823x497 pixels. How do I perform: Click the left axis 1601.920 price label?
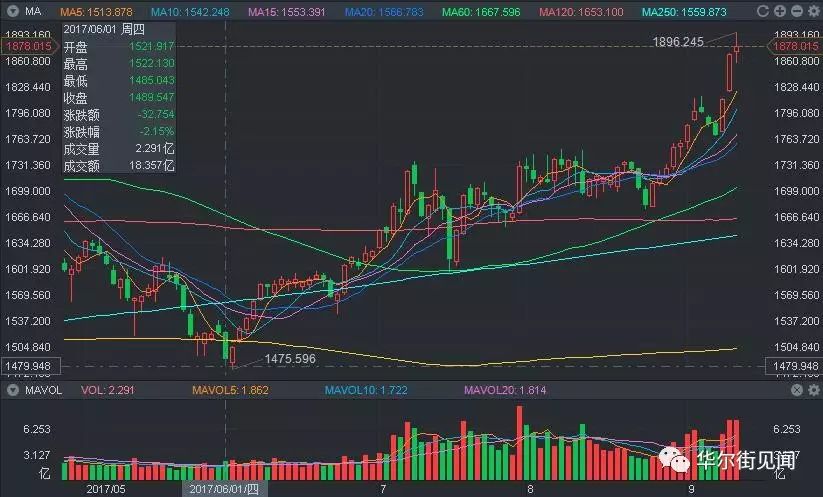[28, 269]
